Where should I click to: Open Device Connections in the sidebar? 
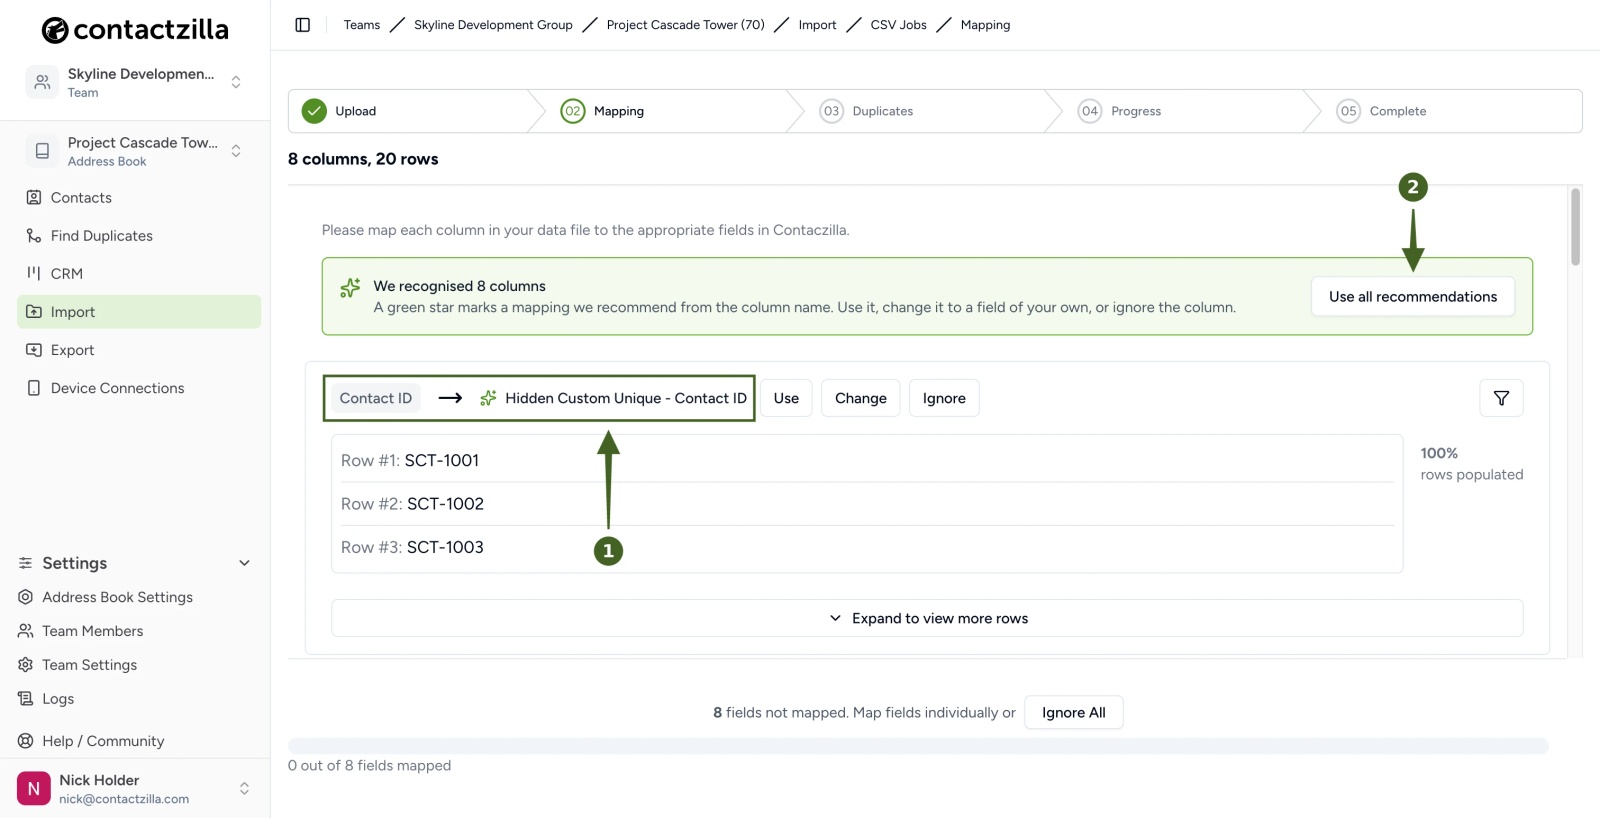(x=139, y=388)
